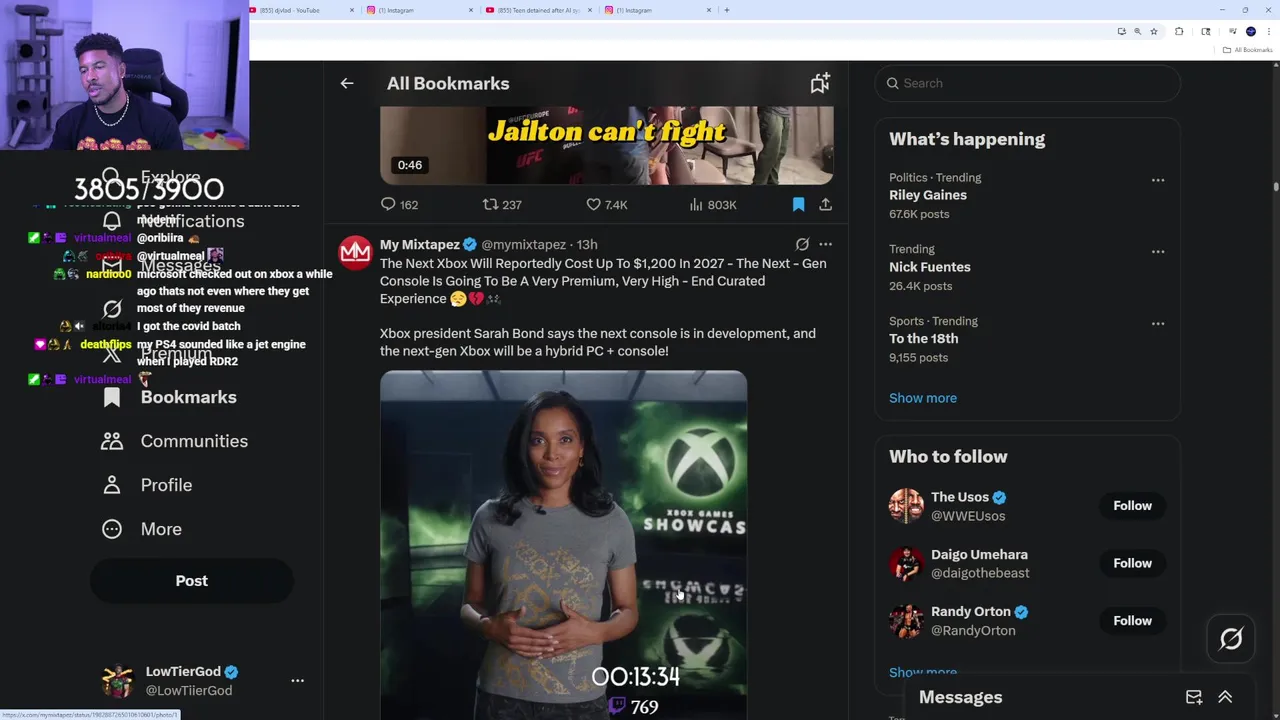The width and height of the screenshot is (1280, 720).
Task: Show more trending topics
Action: coord(923,398)
